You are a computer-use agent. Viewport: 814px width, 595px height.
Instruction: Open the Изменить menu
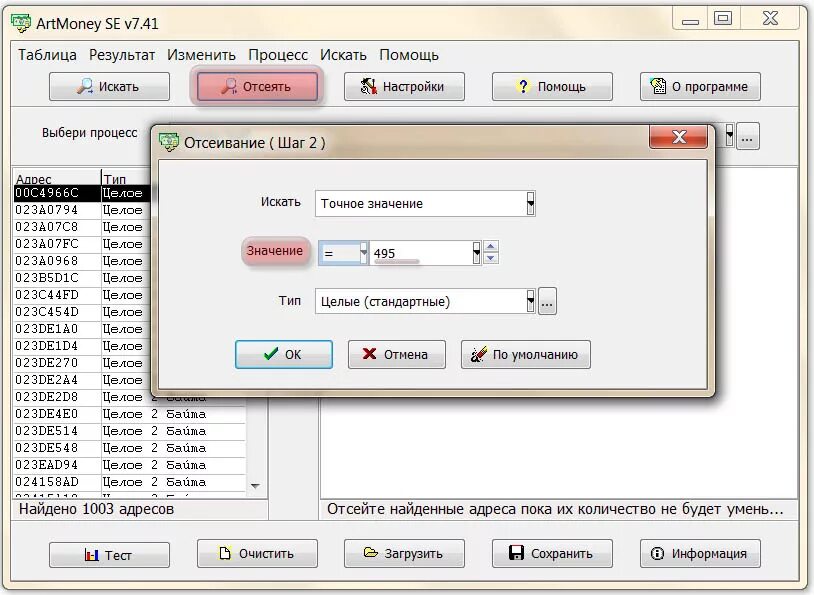pyautogui.click(x=201, y=55)
